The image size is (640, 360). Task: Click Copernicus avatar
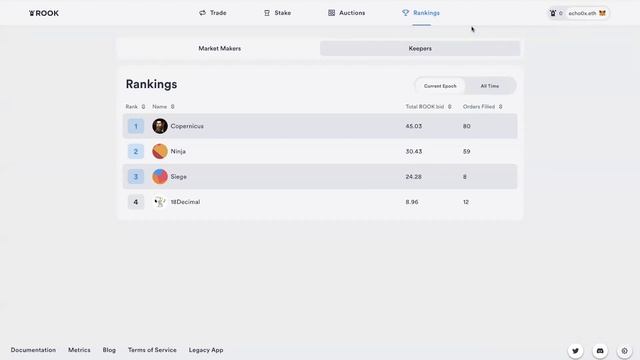[x=160, y=126]
